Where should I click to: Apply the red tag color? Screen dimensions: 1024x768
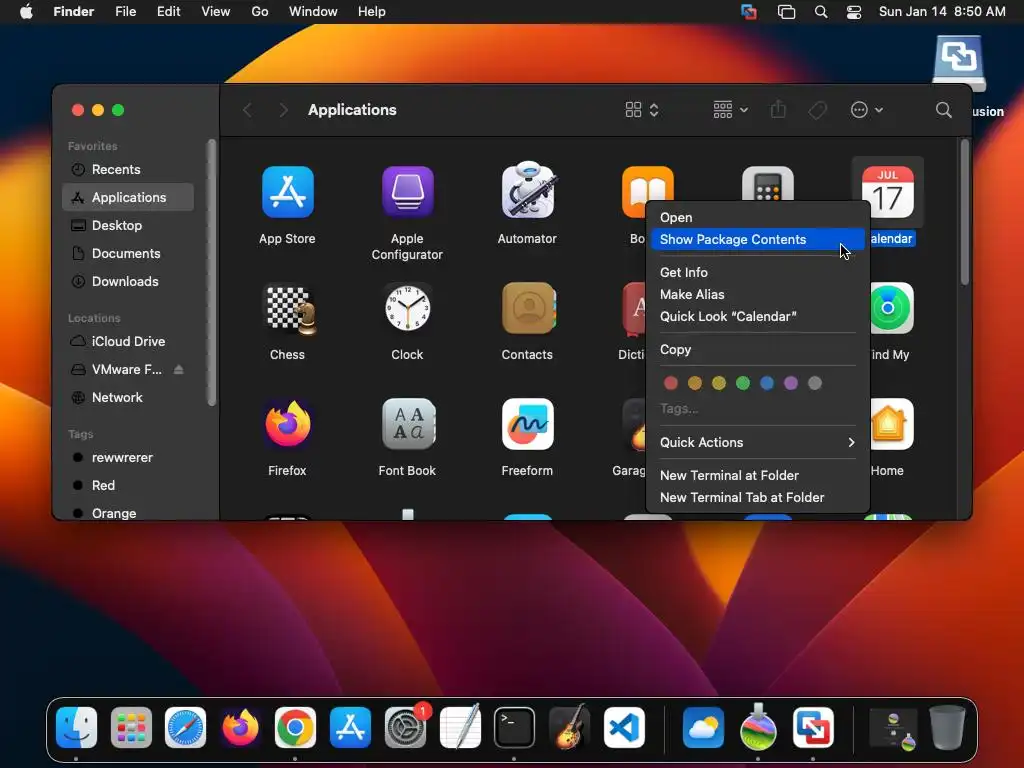click(x=671, y=383)
